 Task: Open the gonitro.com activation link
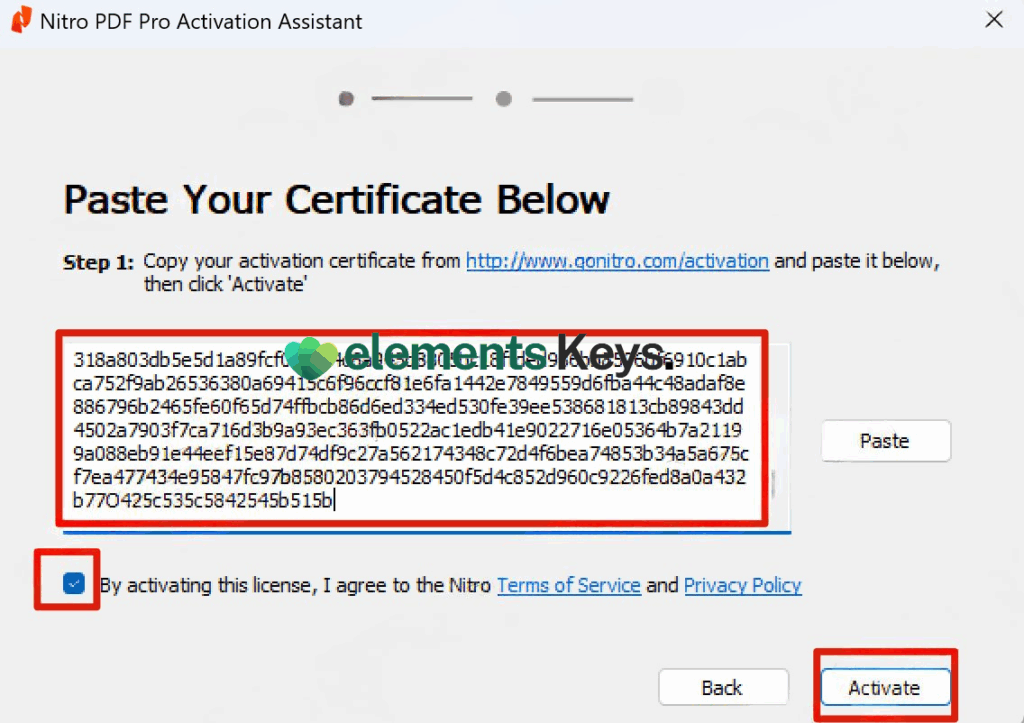point(617,260)
